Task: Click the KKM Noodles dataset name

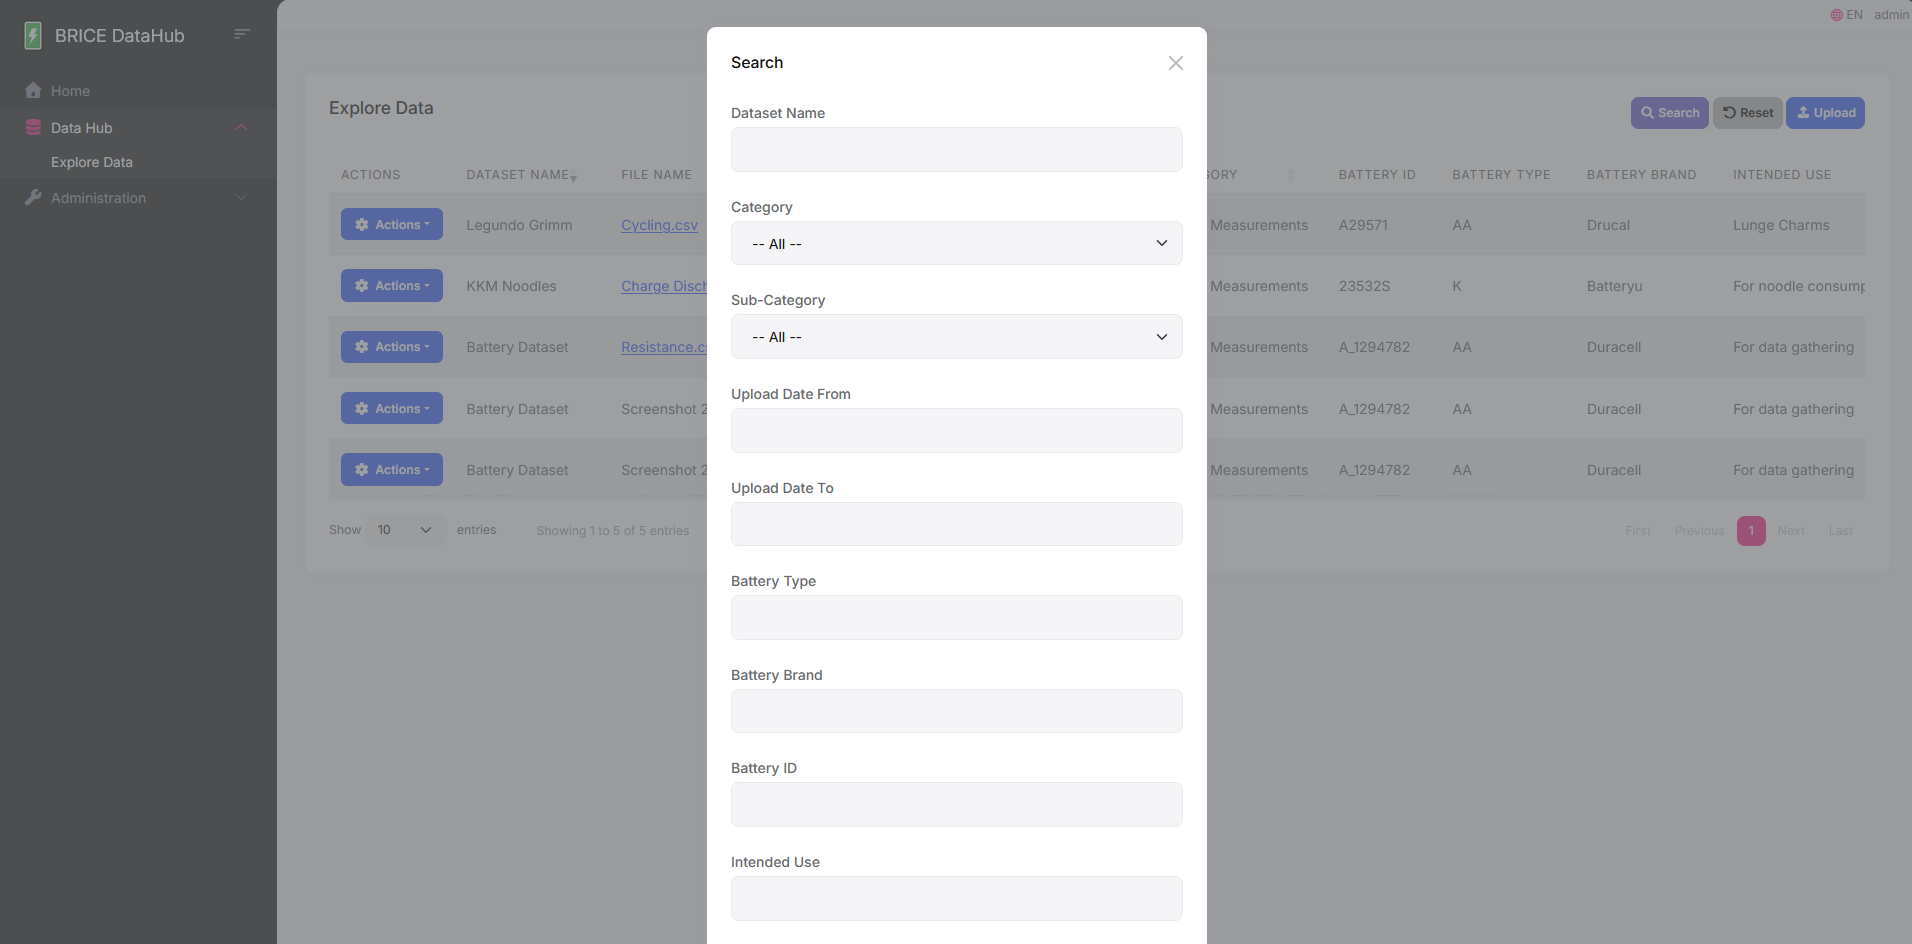Action: coord(511,286)
